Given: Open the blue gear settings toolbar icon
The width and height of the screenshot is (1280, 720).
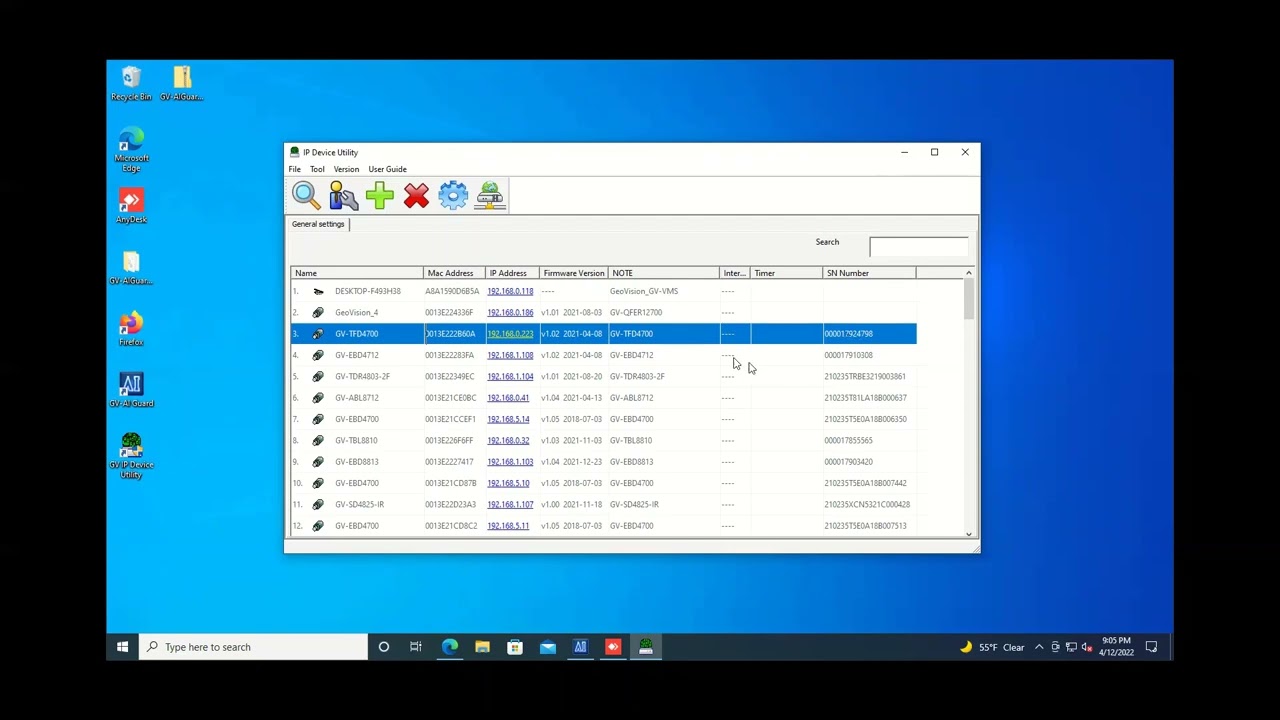Looking at the screenshot, I should [453, 195].
